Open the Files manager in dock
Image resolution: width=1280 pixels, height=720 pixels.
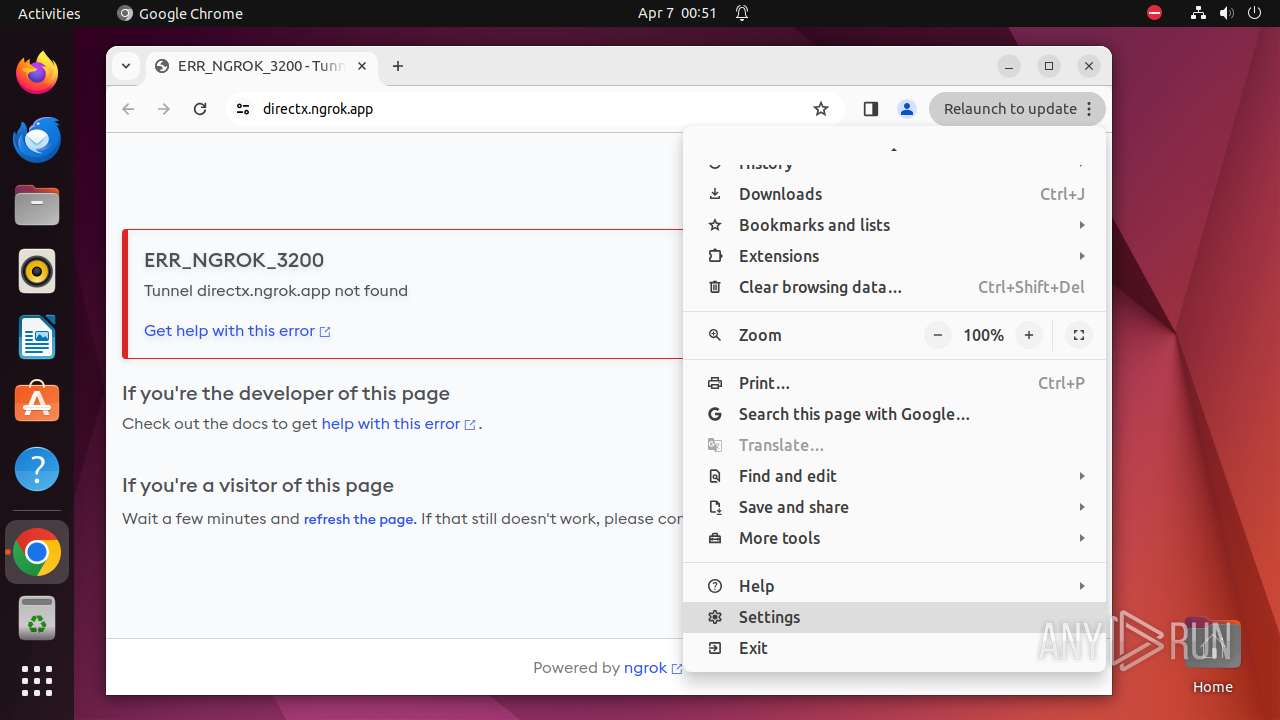click(37, 205)
